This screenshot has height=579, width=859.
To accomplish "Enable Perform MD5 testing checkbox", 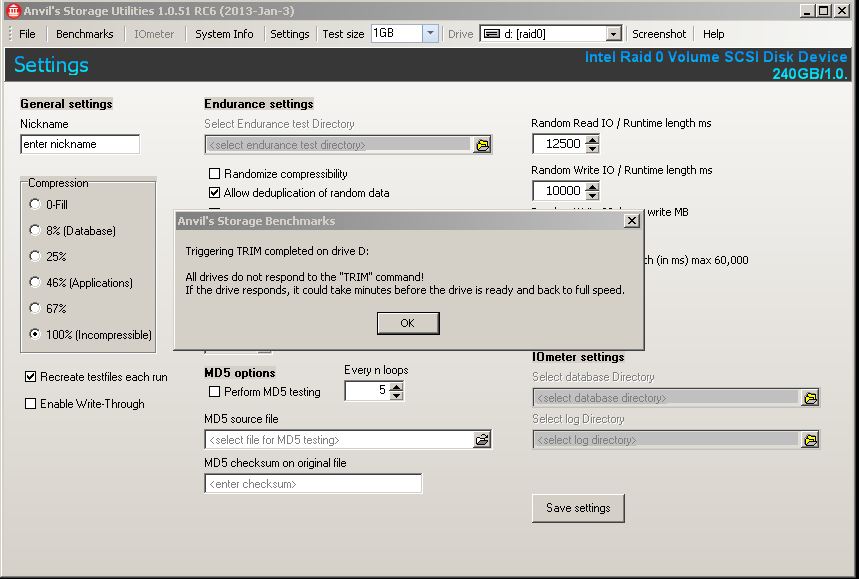I will (215, 392).
